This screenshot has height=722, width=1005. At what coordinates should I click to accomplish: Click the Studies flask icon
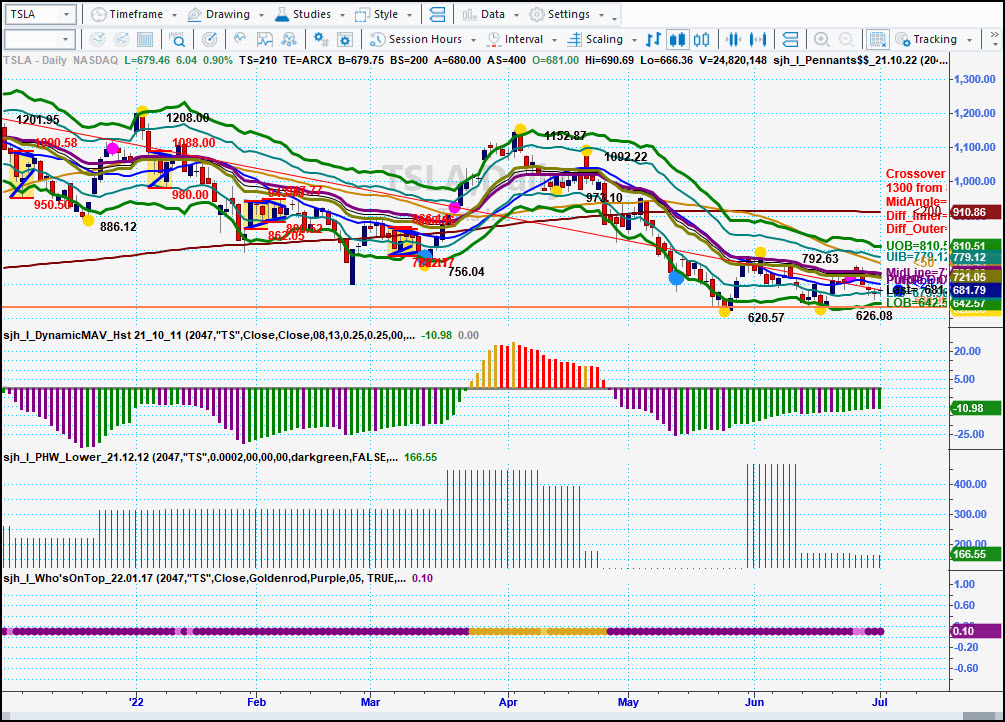click(x=281, y=14)
